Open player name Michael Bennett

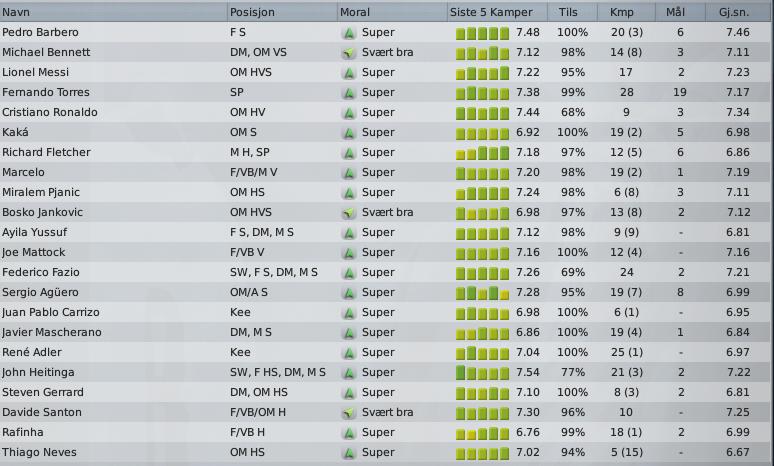46,52
